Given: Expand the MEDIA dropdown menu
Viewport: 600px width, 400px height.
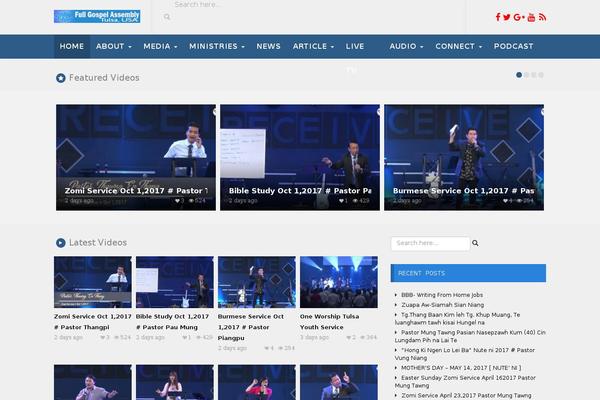Looking at the screenshot, I should 160,46.
